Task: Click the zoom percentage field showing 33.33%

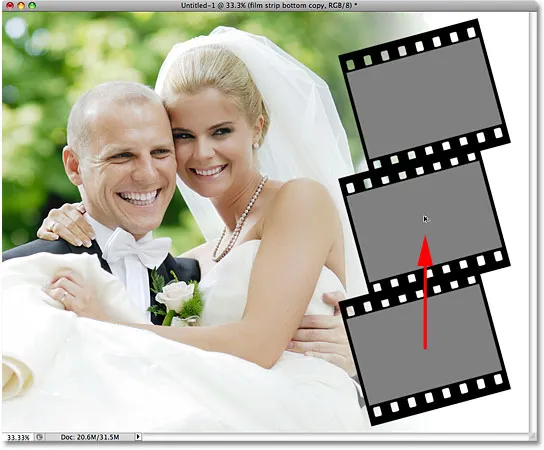Action: click(18, 437)
